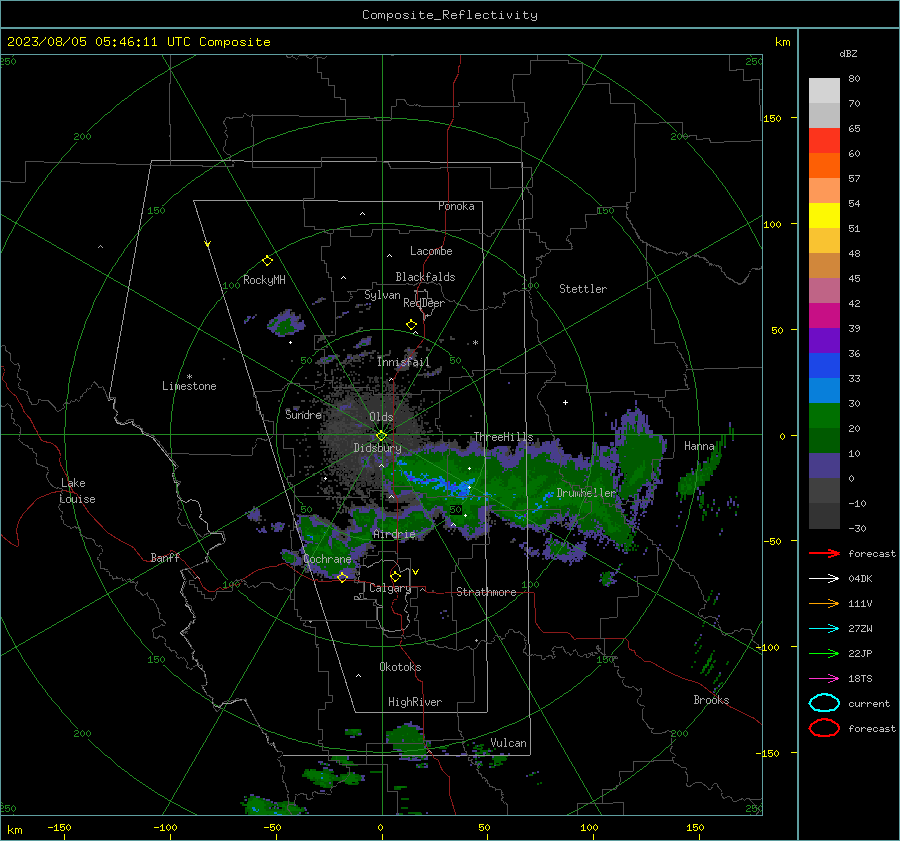Click the yellow diamond marker below Cochrane
The image size is (900, 841).
(342, 577)
